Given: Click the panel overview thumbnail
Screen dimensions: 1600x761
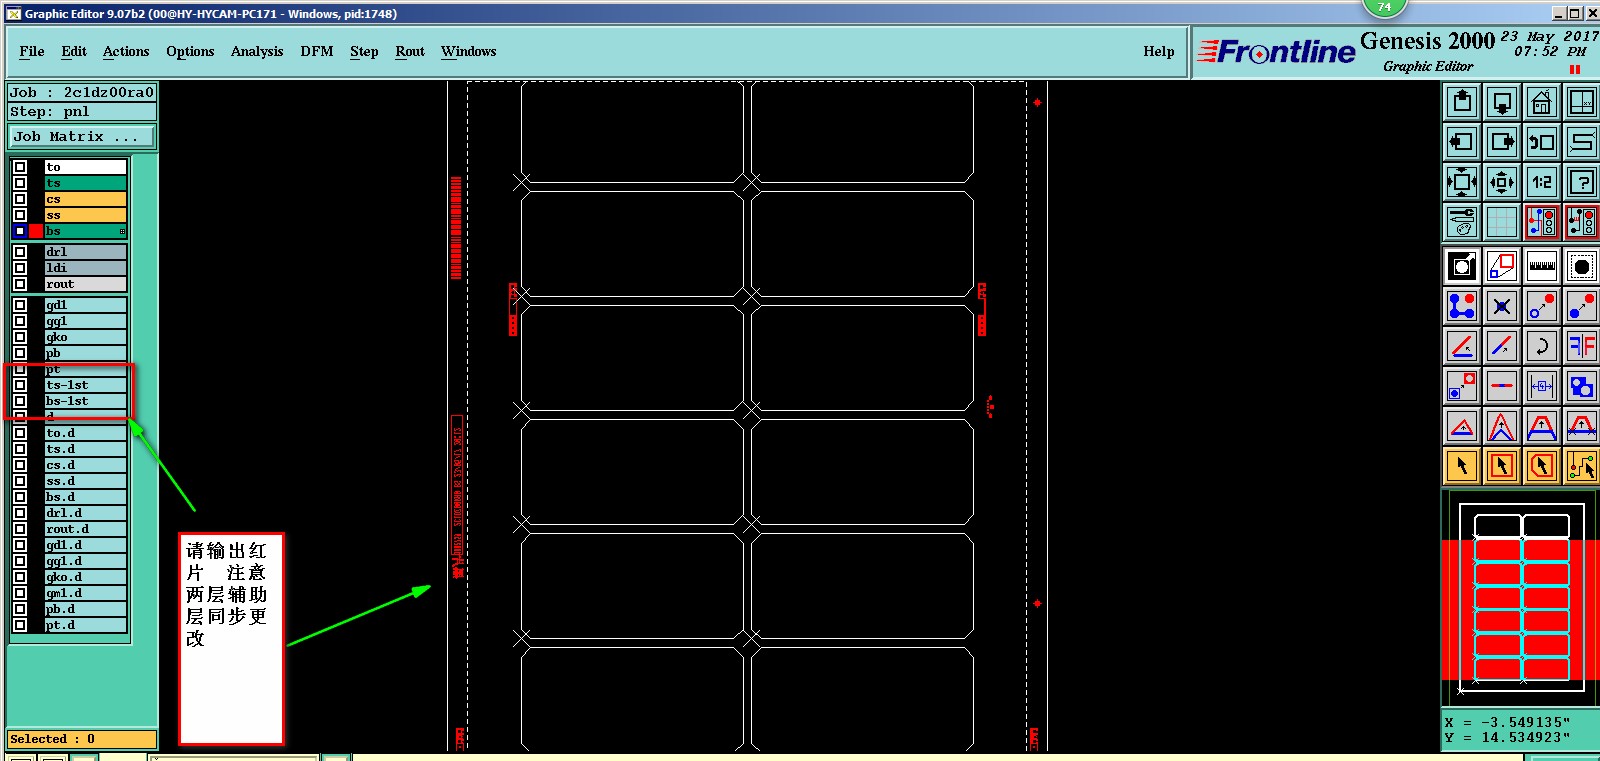Looking at the screenshot, I should [x=1521, y=598].
